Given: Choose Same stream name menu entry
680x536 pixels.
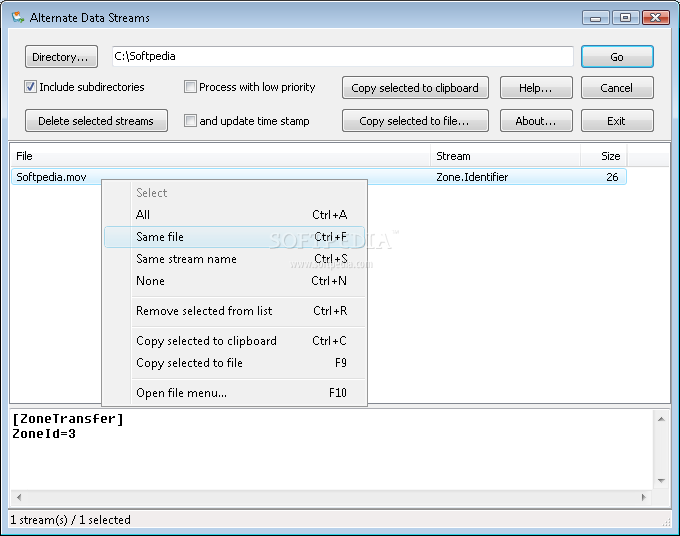Looking at the screenshot, I should click(235, 259).
